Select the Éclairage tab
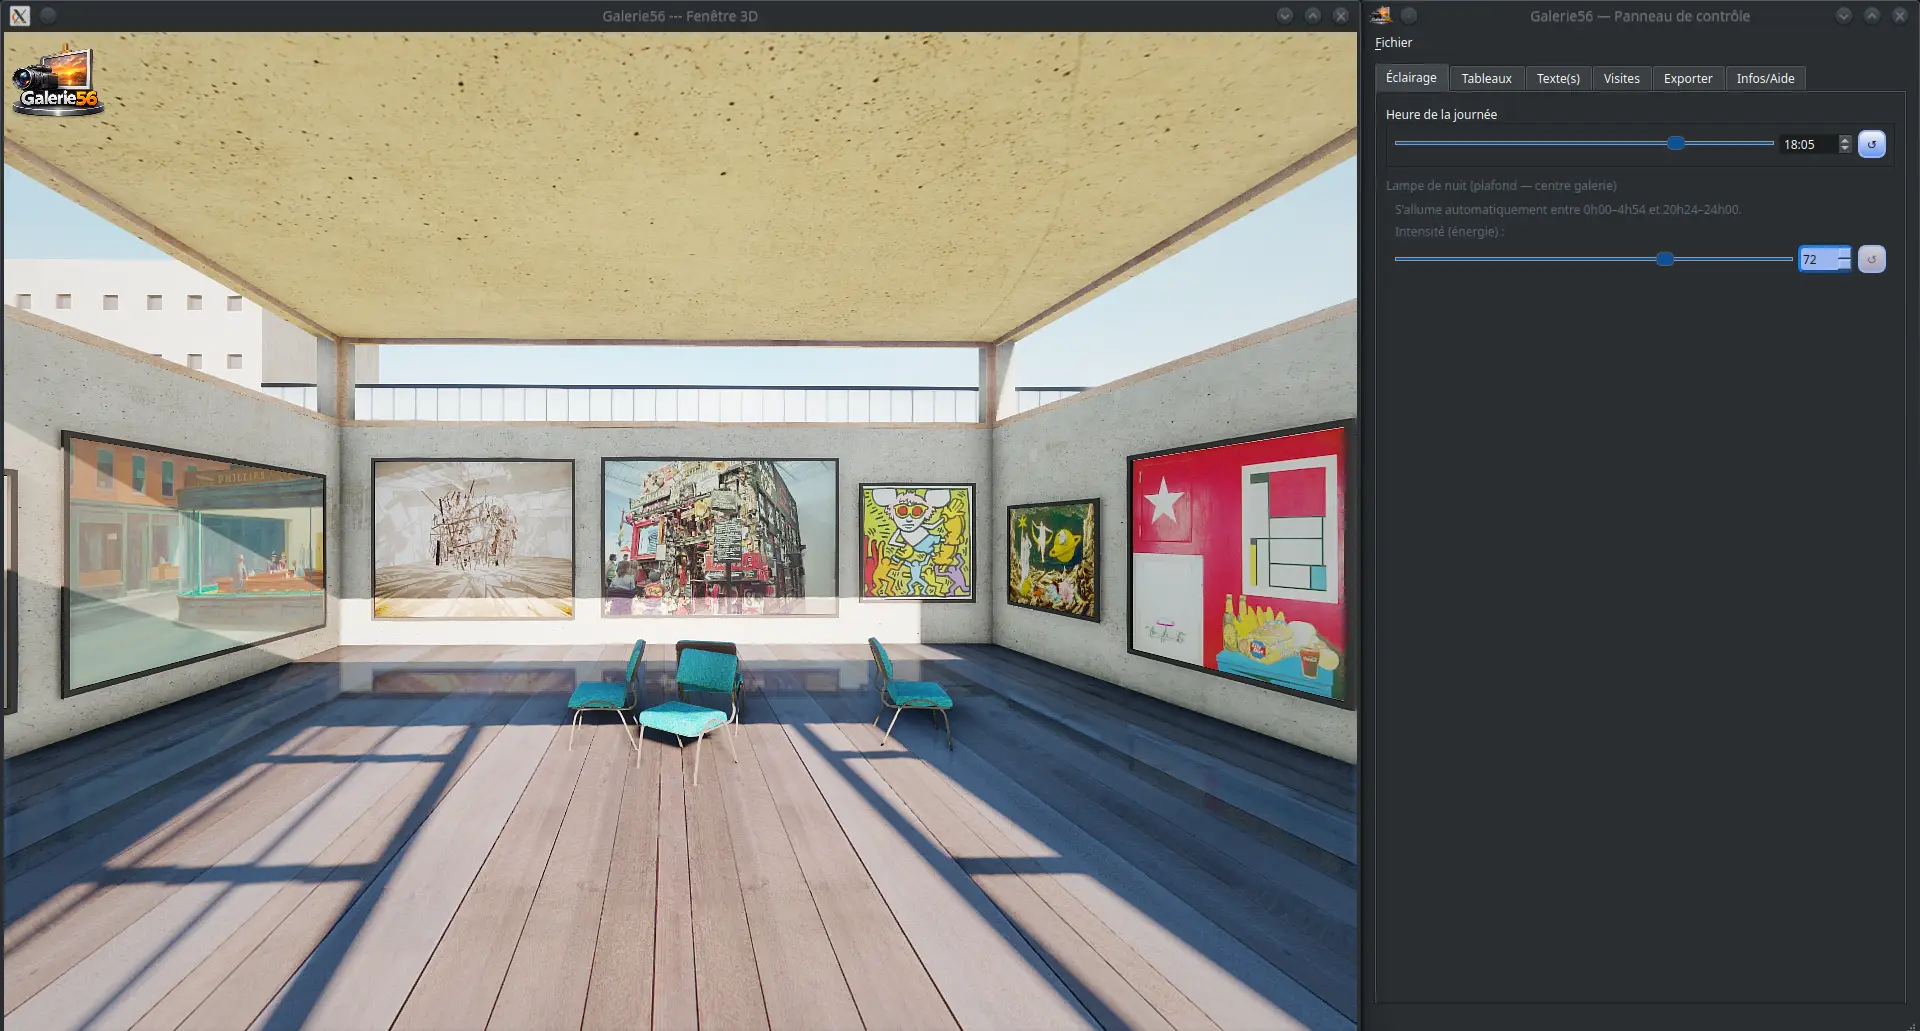The image size is (1920, 1031). tap(1411, 77)
